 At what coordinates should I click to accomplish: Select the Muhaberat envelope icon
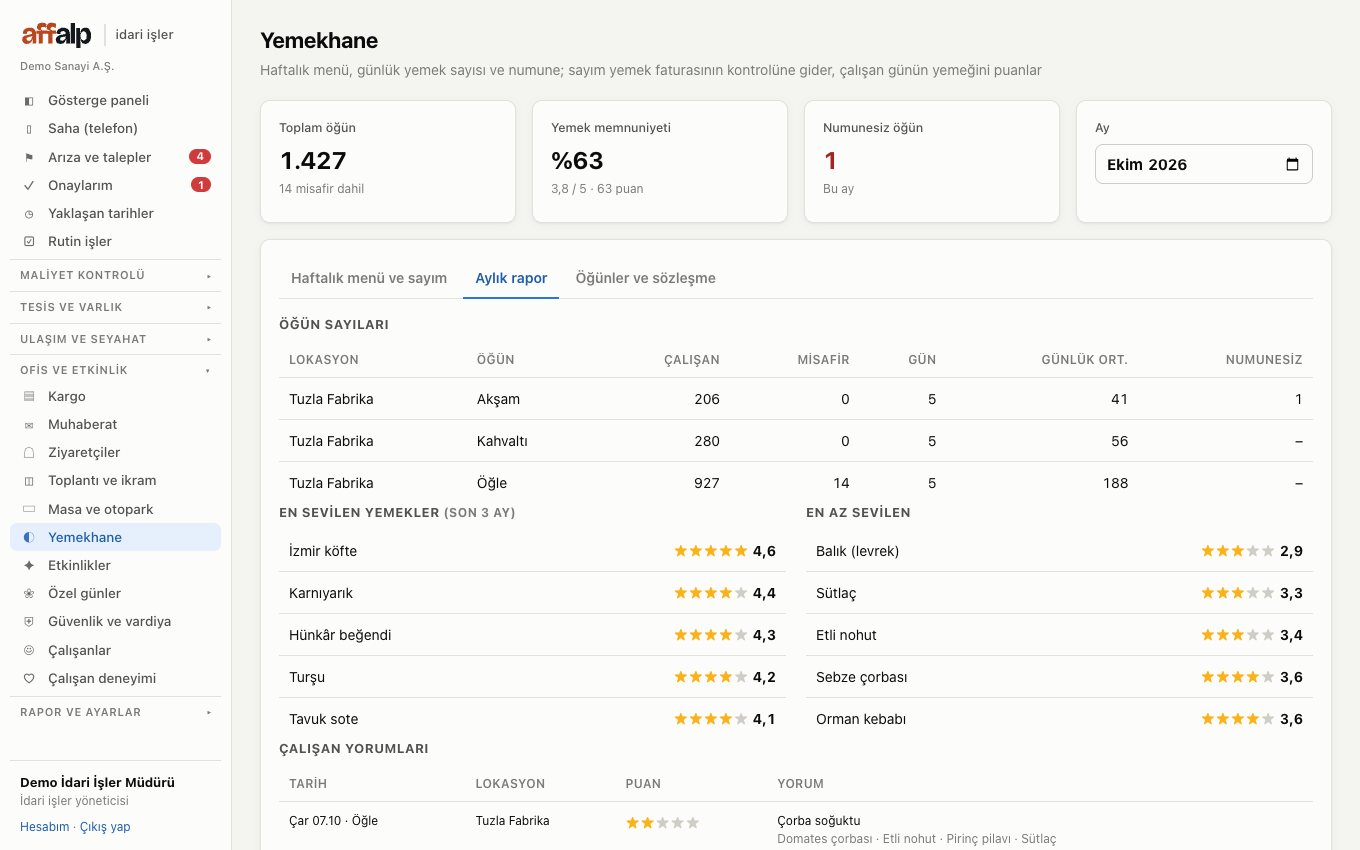pos(29,424)
